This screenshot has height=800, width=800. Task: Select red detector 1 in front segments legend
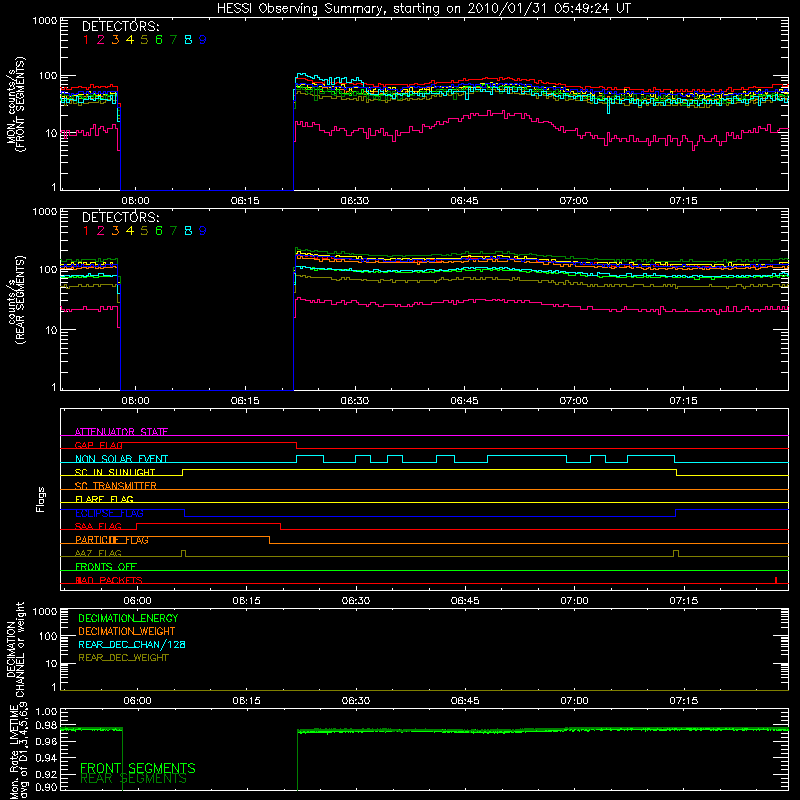point(86,40)
